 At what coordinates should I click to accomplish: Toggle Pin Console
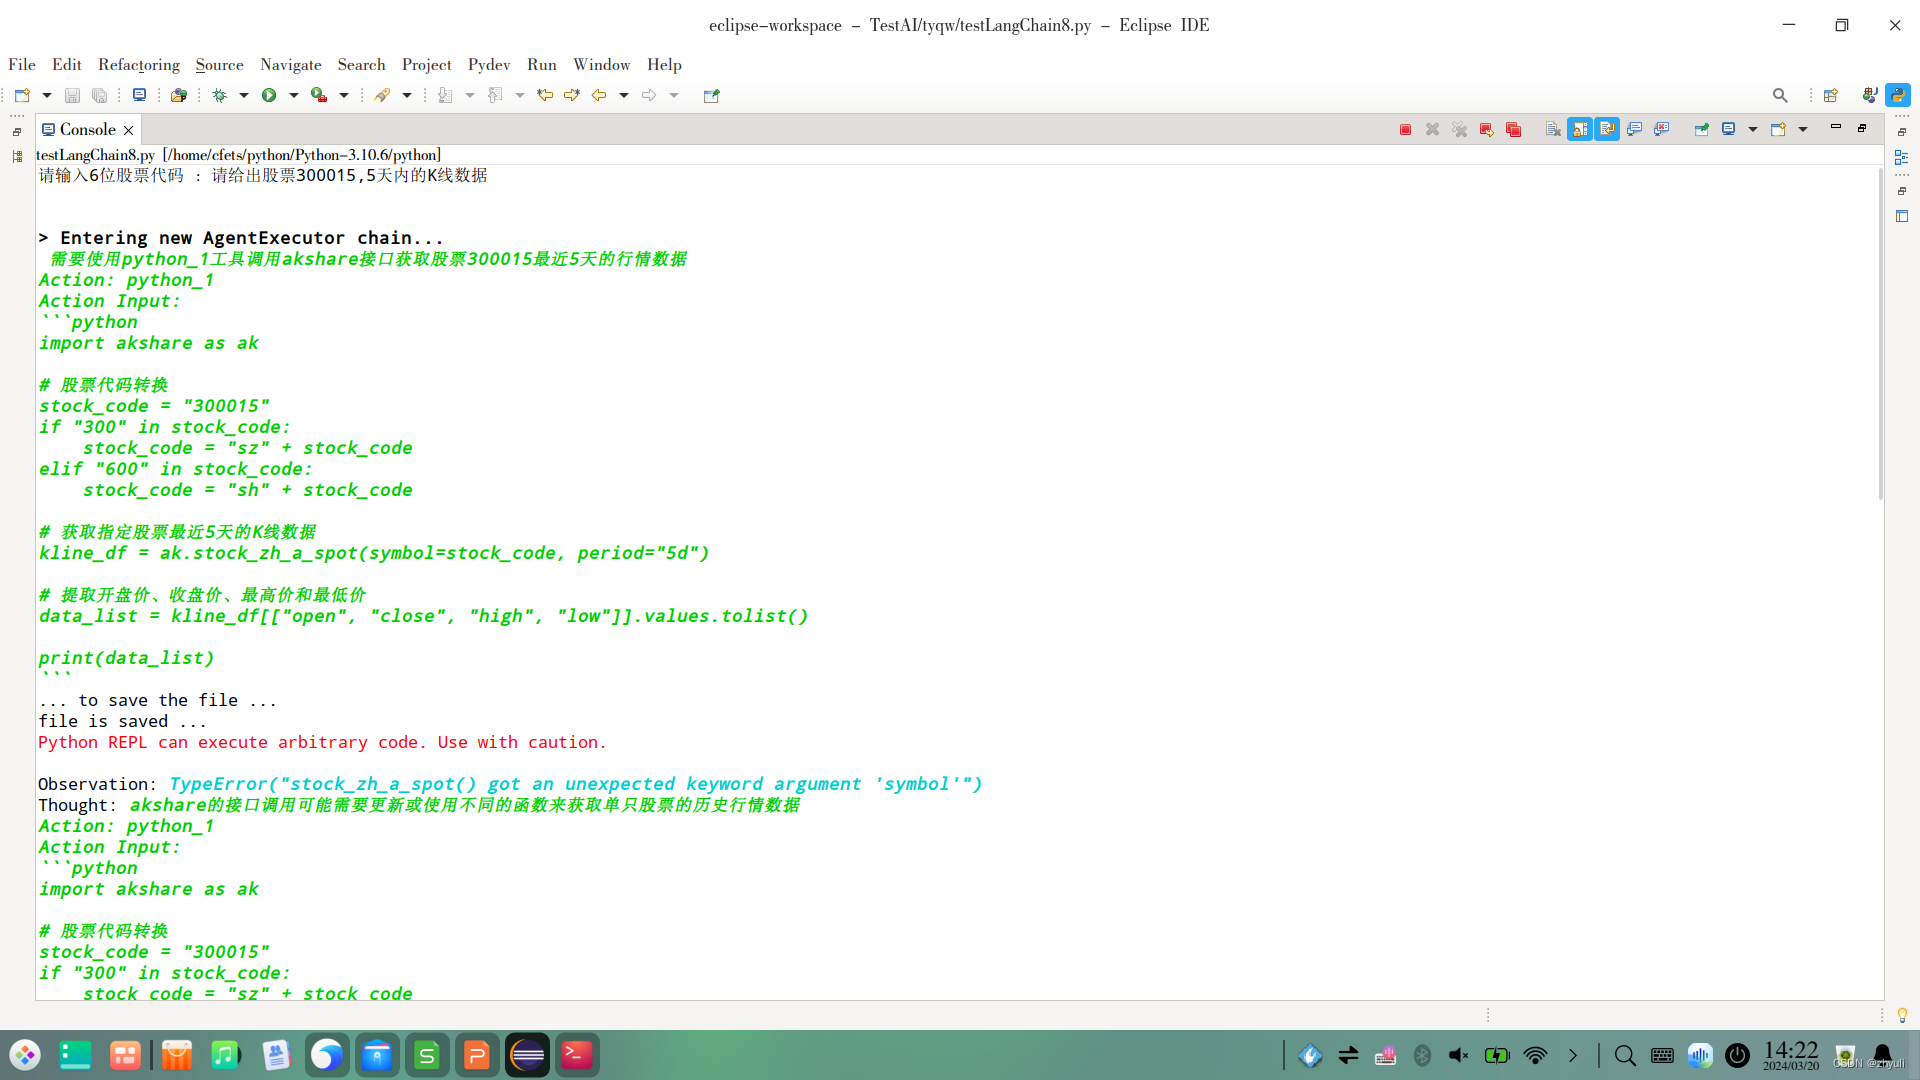pyautogui.click(x=1701, y=129)
